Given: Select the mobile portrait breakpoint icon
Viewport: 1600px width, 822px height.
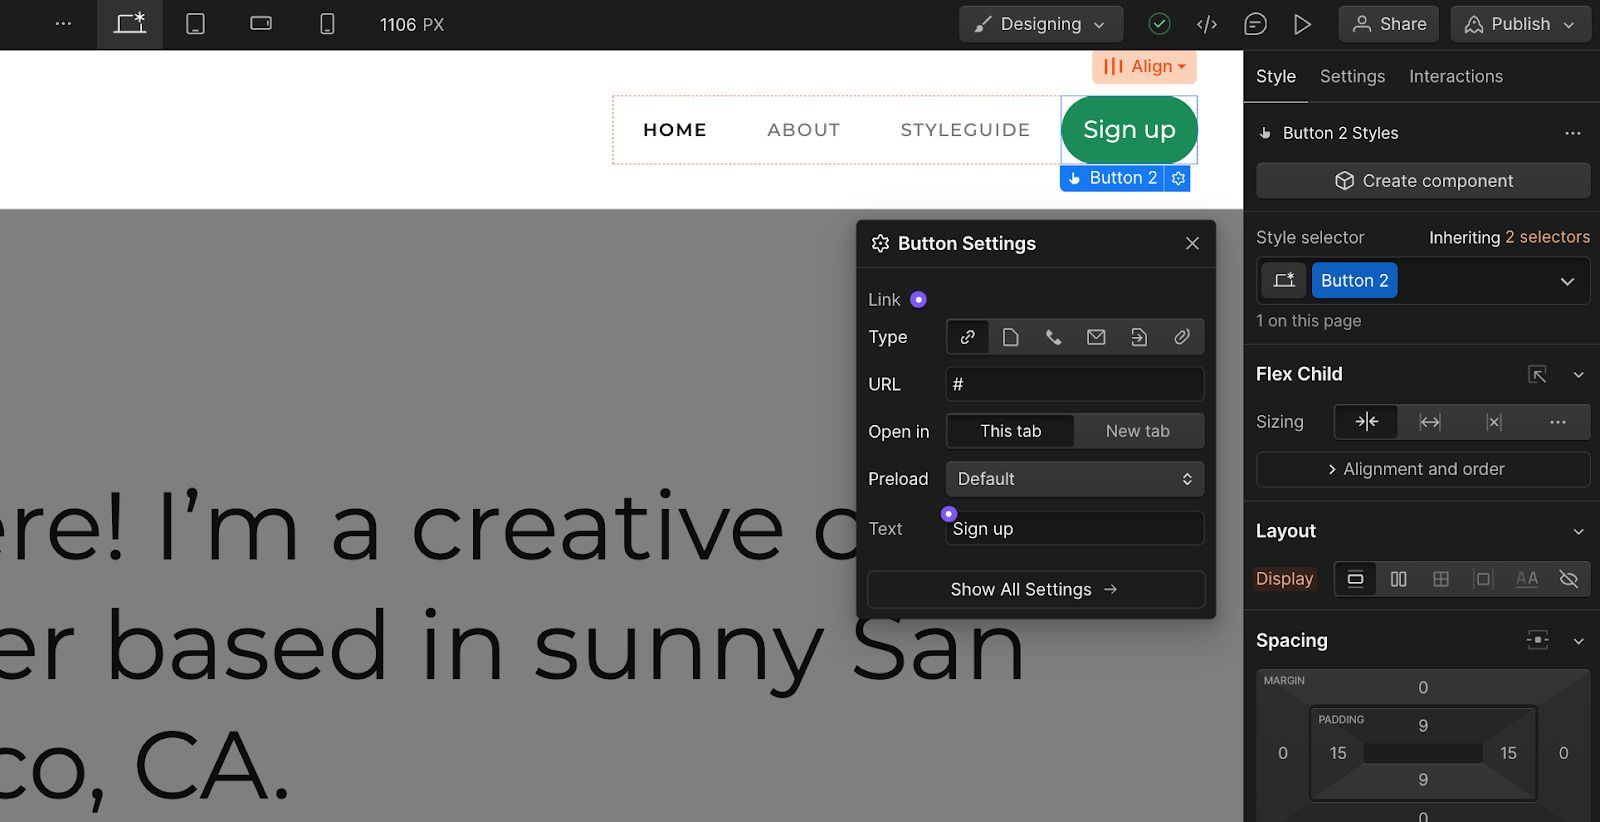Looking at the screenshot, I should coord(327,24).
